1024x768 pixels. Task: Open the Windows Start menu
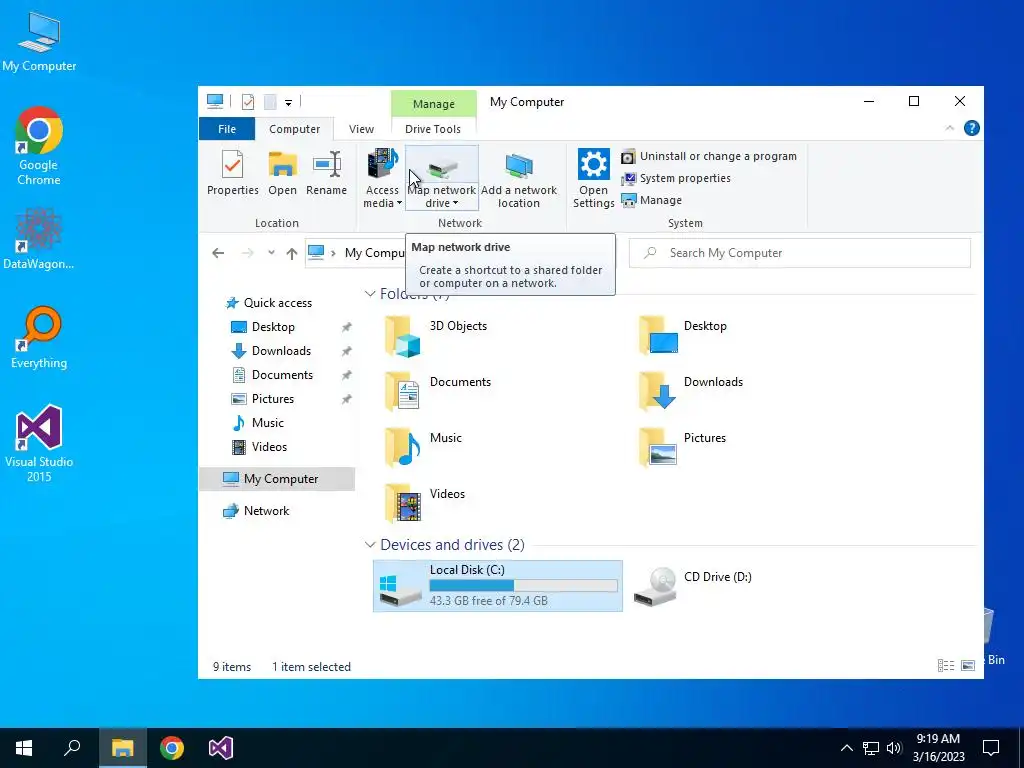[24, 748]
